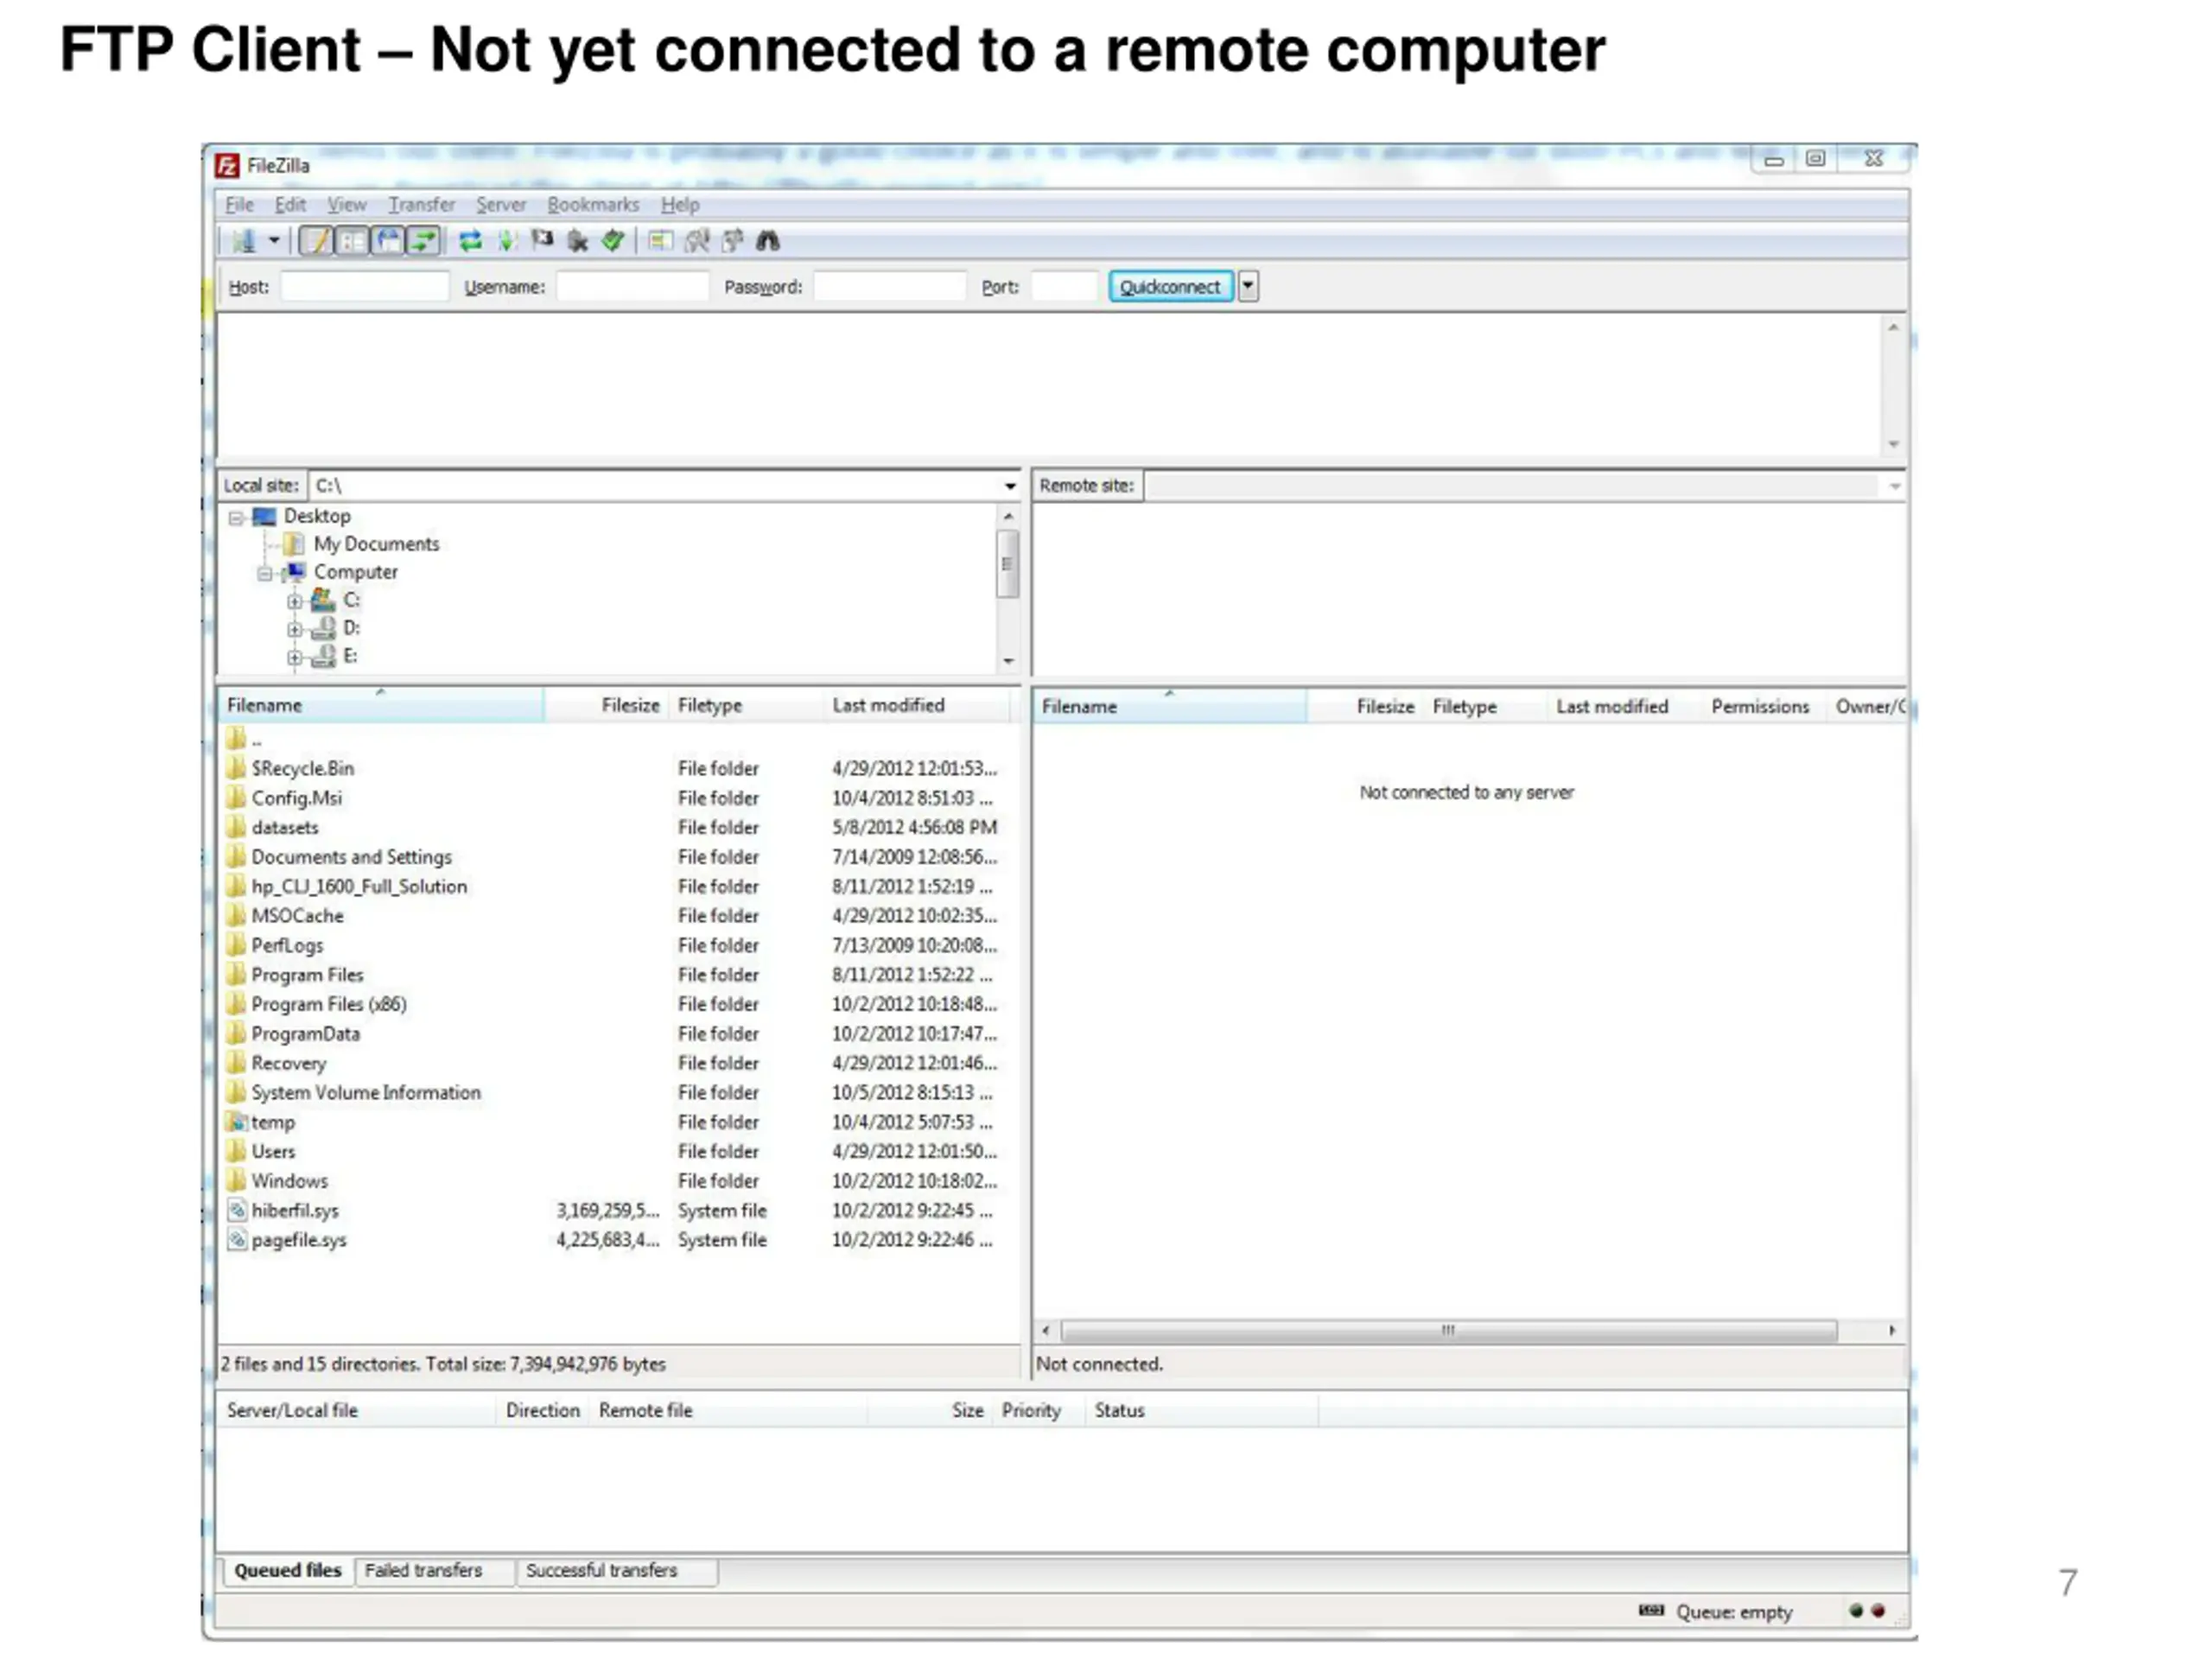Click the message log scroll-up arrow
The image size is (2212, 1659).
pos(1893,328)
